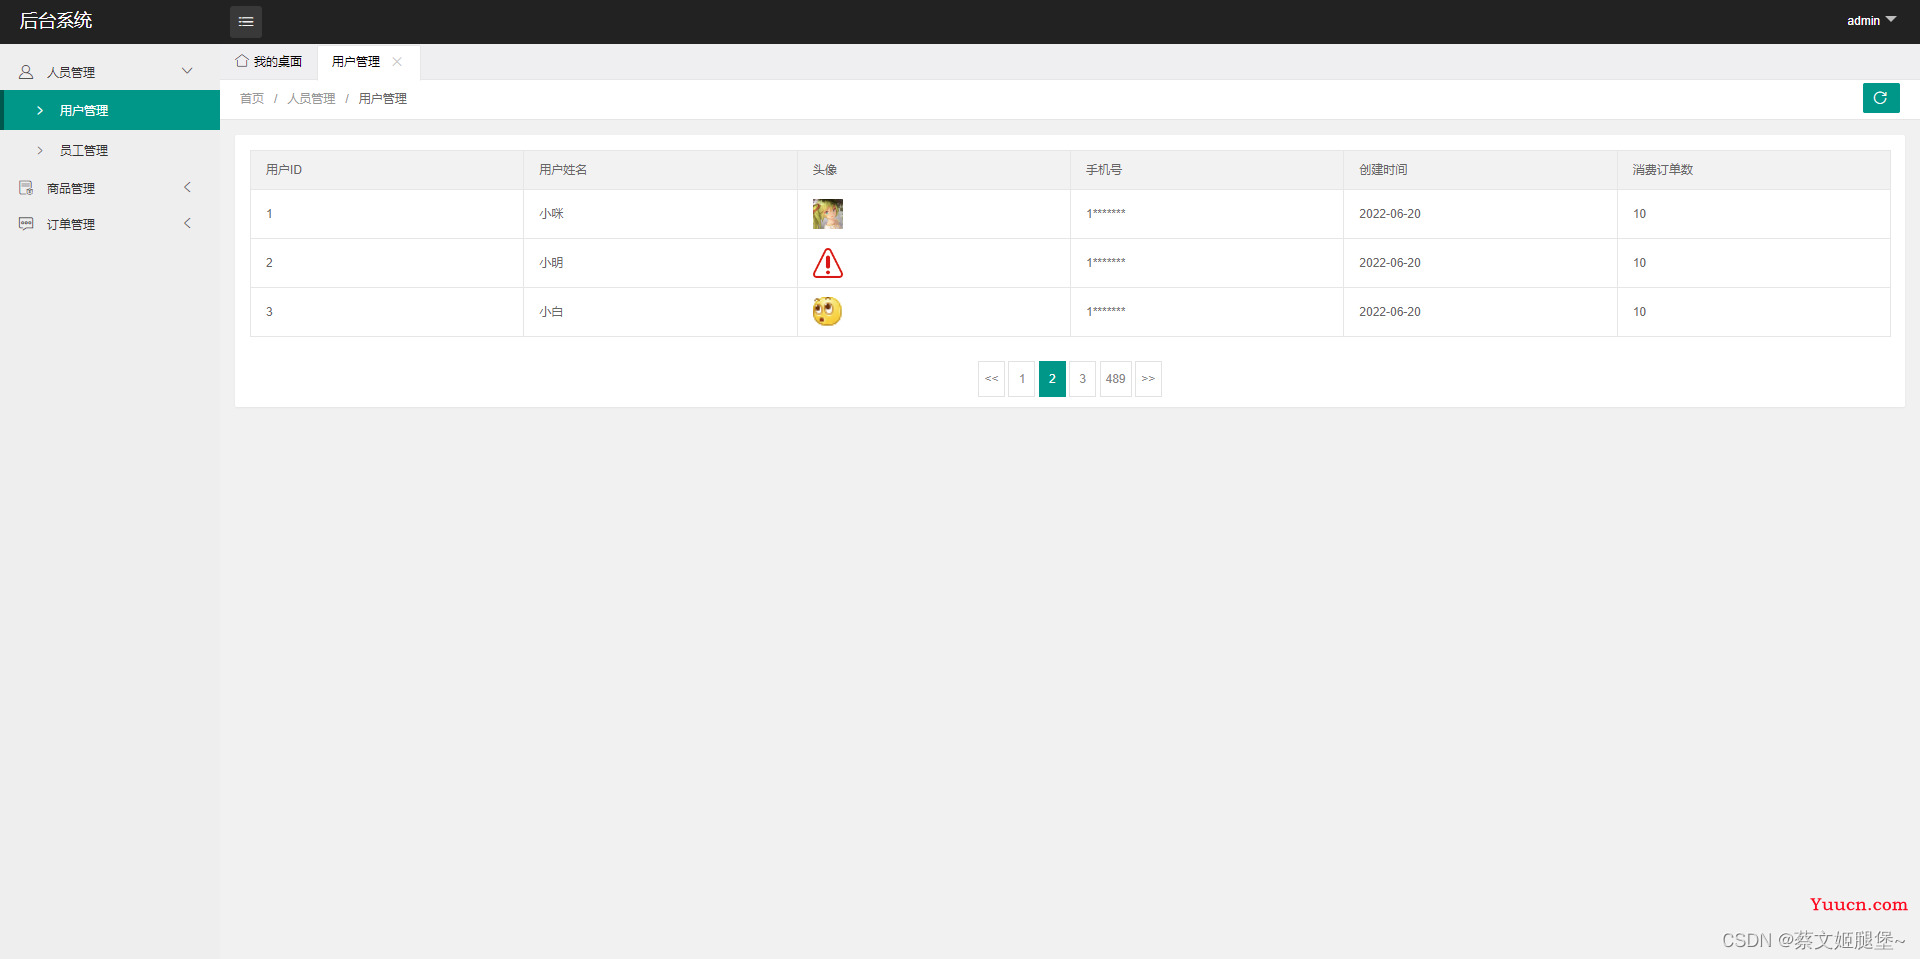
Task: Click the 订单管理 sidebar icon
Action: point(26,224)
